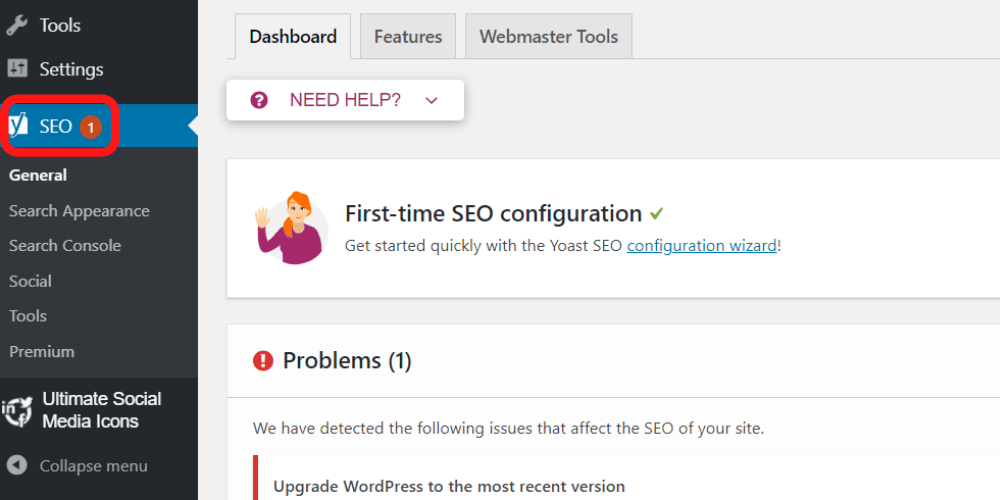This screenshot has width=1000, height=500.
Task: Click the red notification badge on SEO
Action: point(91,127)
